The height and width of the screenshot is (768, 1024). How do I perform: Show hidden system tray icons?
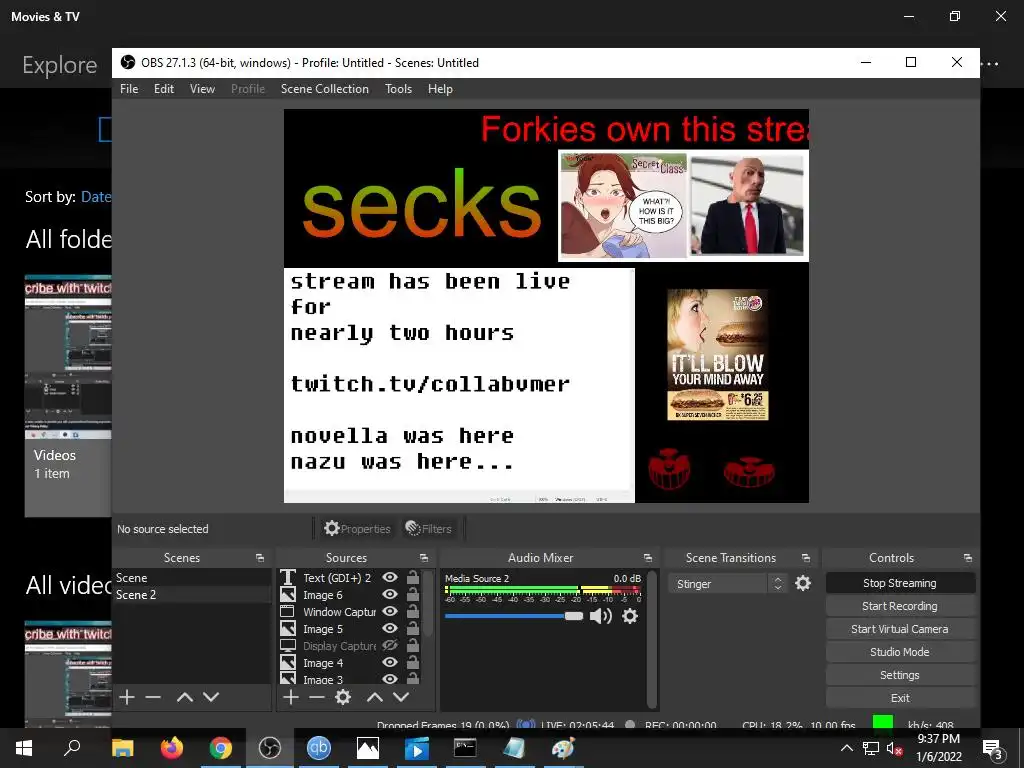click(846, 748)
